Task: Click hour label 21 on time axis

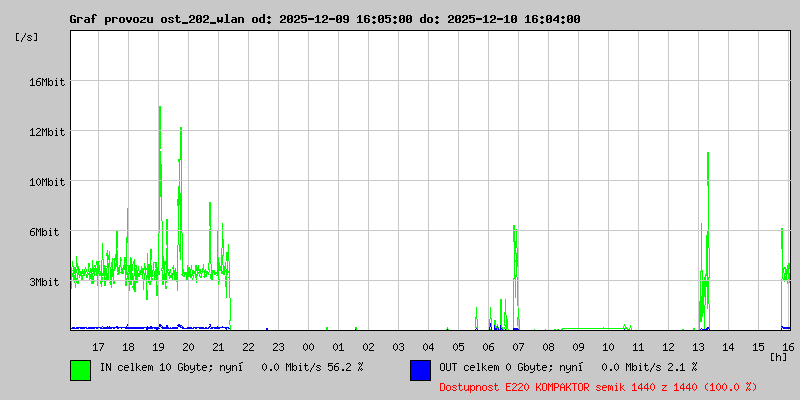Action: click(218, 347)
